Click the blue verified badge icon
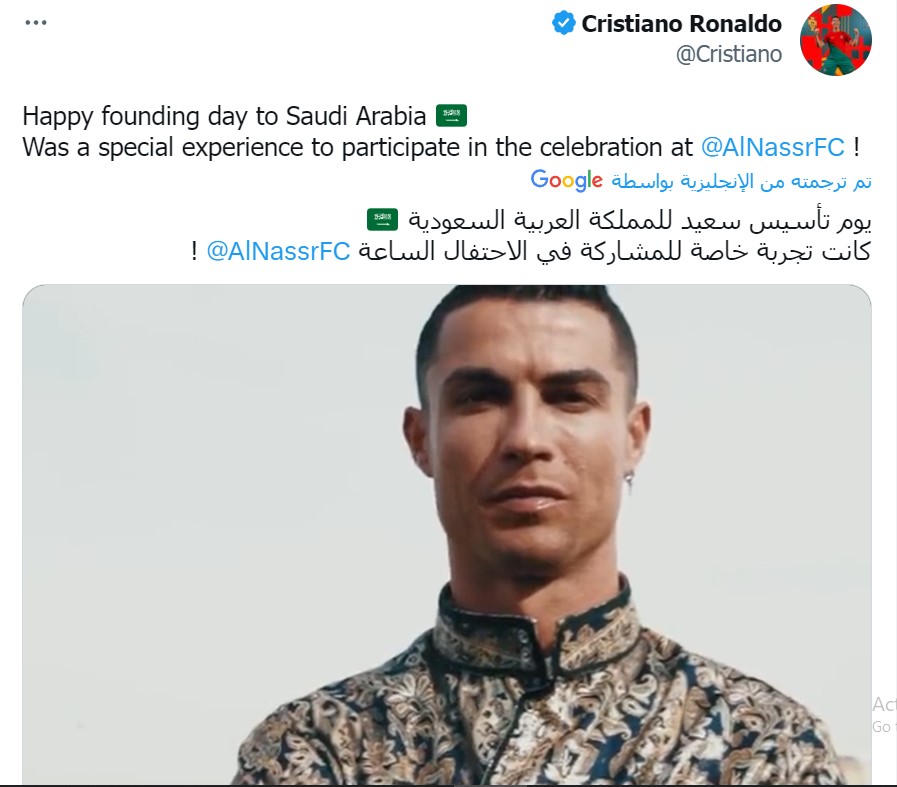The image size is (897, 787). tap(563, 23)
